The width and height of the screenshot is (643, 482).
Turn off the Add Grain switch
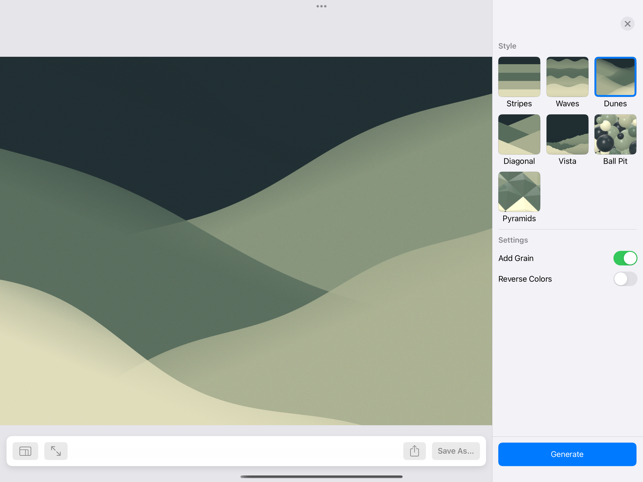[625, 258]
